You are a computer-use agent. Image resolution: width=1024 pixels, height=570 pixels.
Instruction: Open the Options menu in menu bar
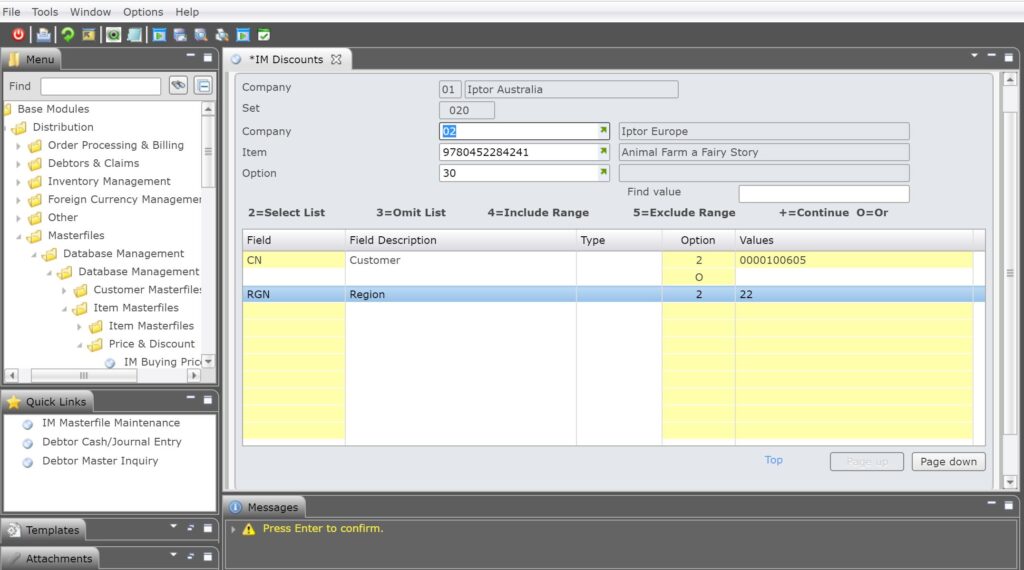click(143, 12)
